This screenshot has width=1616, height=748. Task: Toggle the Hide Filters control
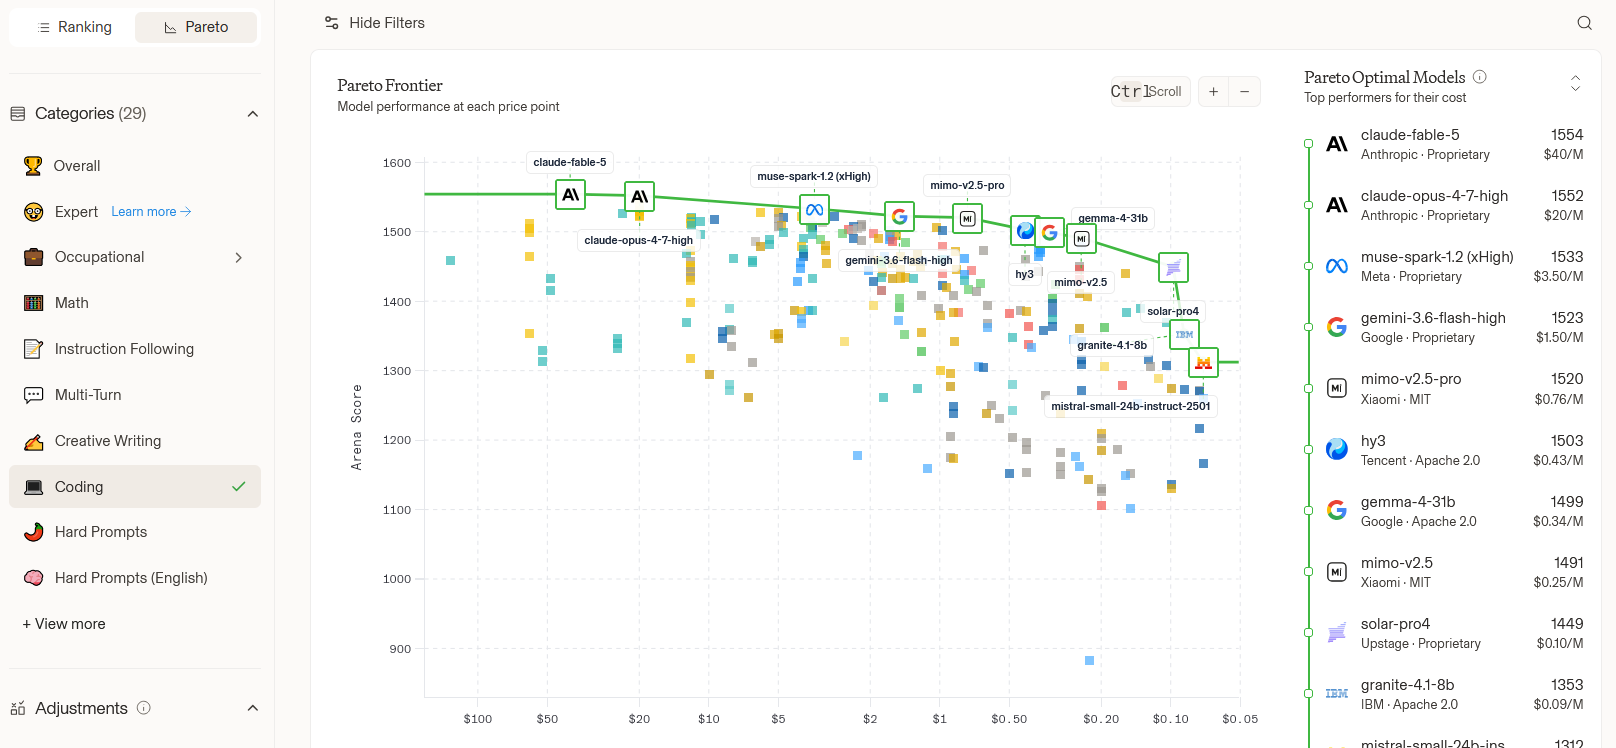pos(375,23)
